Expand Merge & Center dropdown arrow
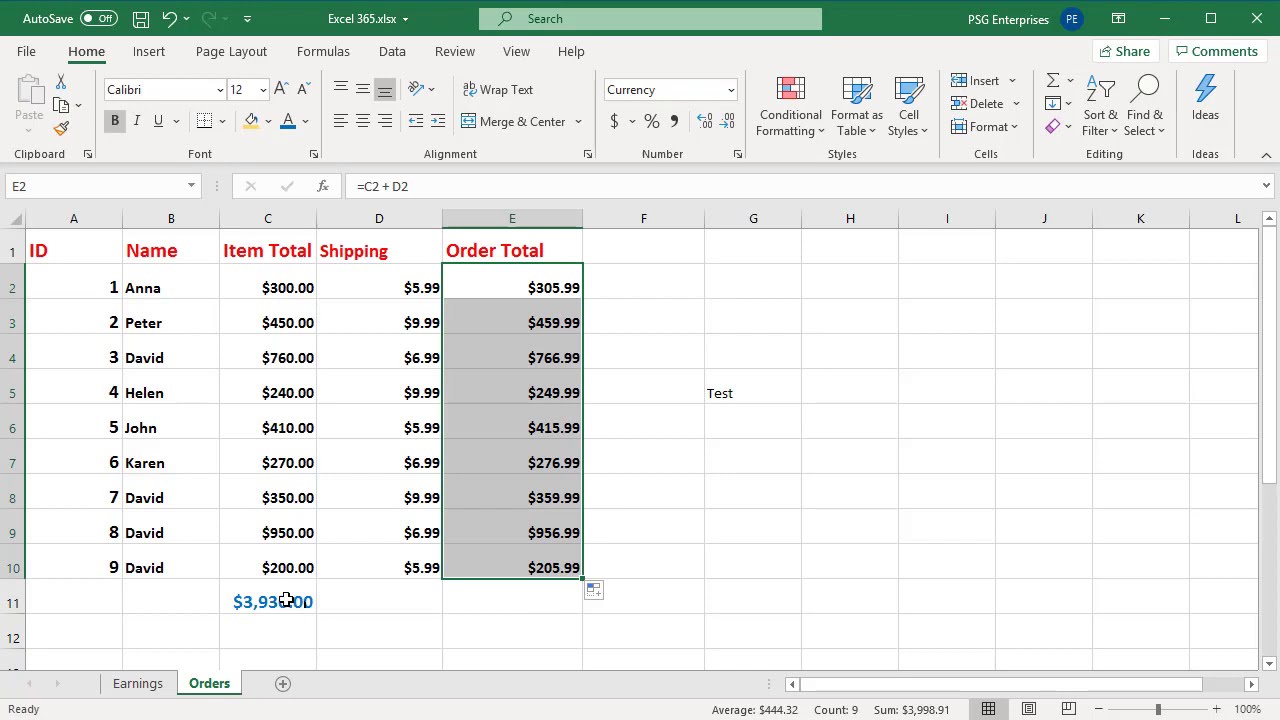This screenshot has width=1280, height=720. (578, 122)
